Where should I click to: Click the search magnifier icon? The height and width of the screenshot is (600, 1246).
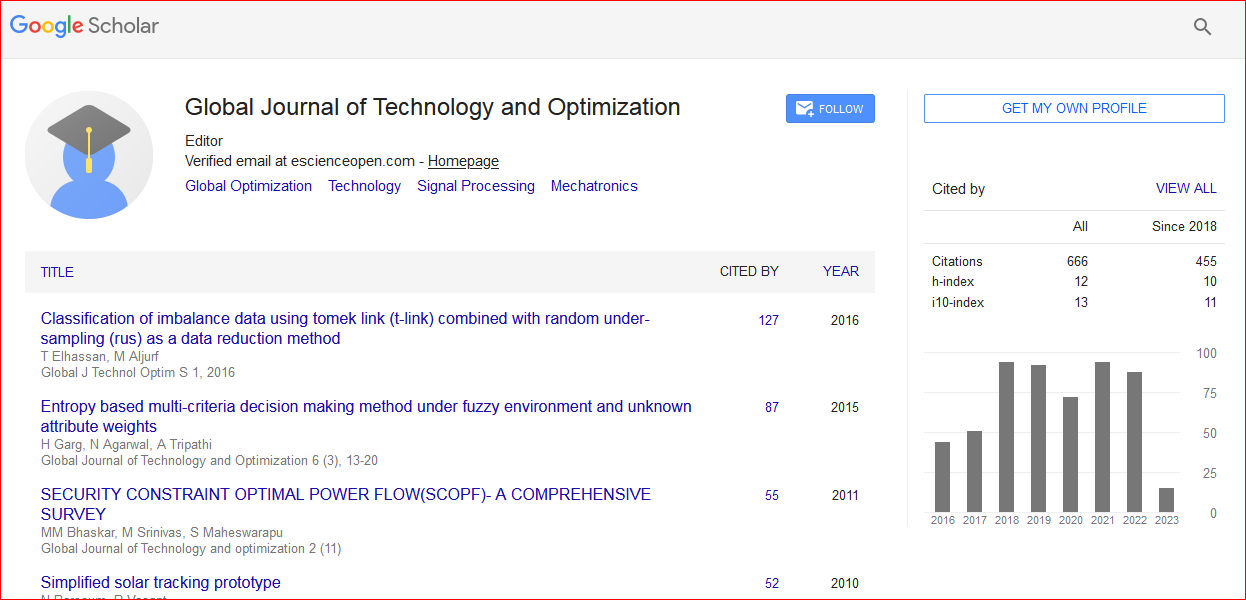coord(1202,27)
